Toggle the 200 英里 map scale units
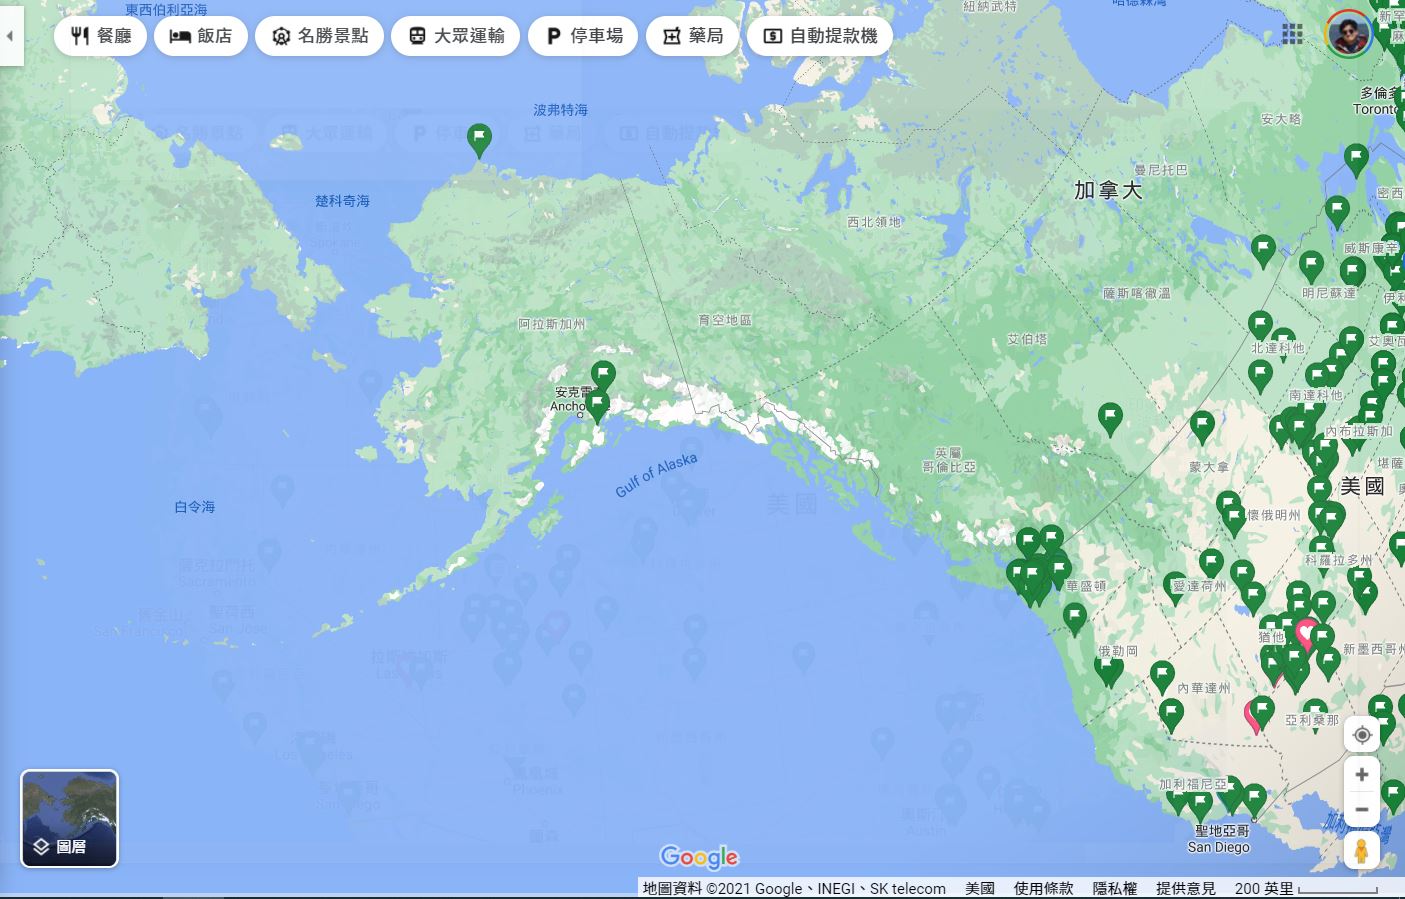 1305,888
